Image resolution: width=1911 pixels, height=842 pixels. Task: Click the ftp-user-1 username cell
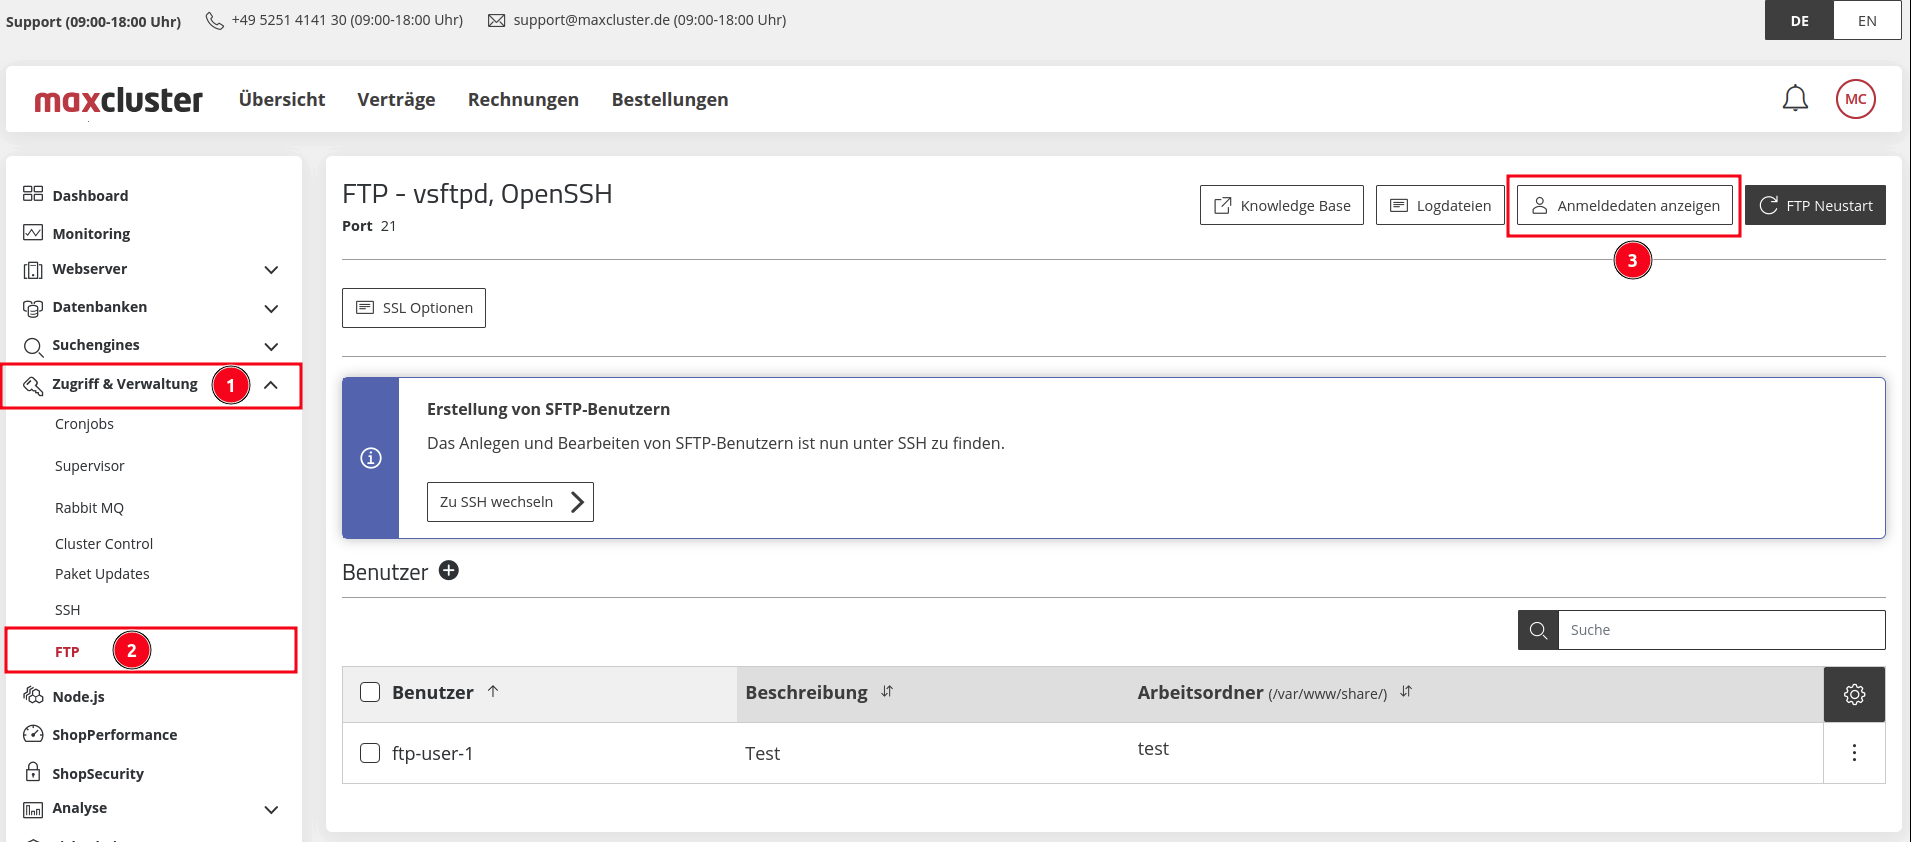click(x=433, y=754)
